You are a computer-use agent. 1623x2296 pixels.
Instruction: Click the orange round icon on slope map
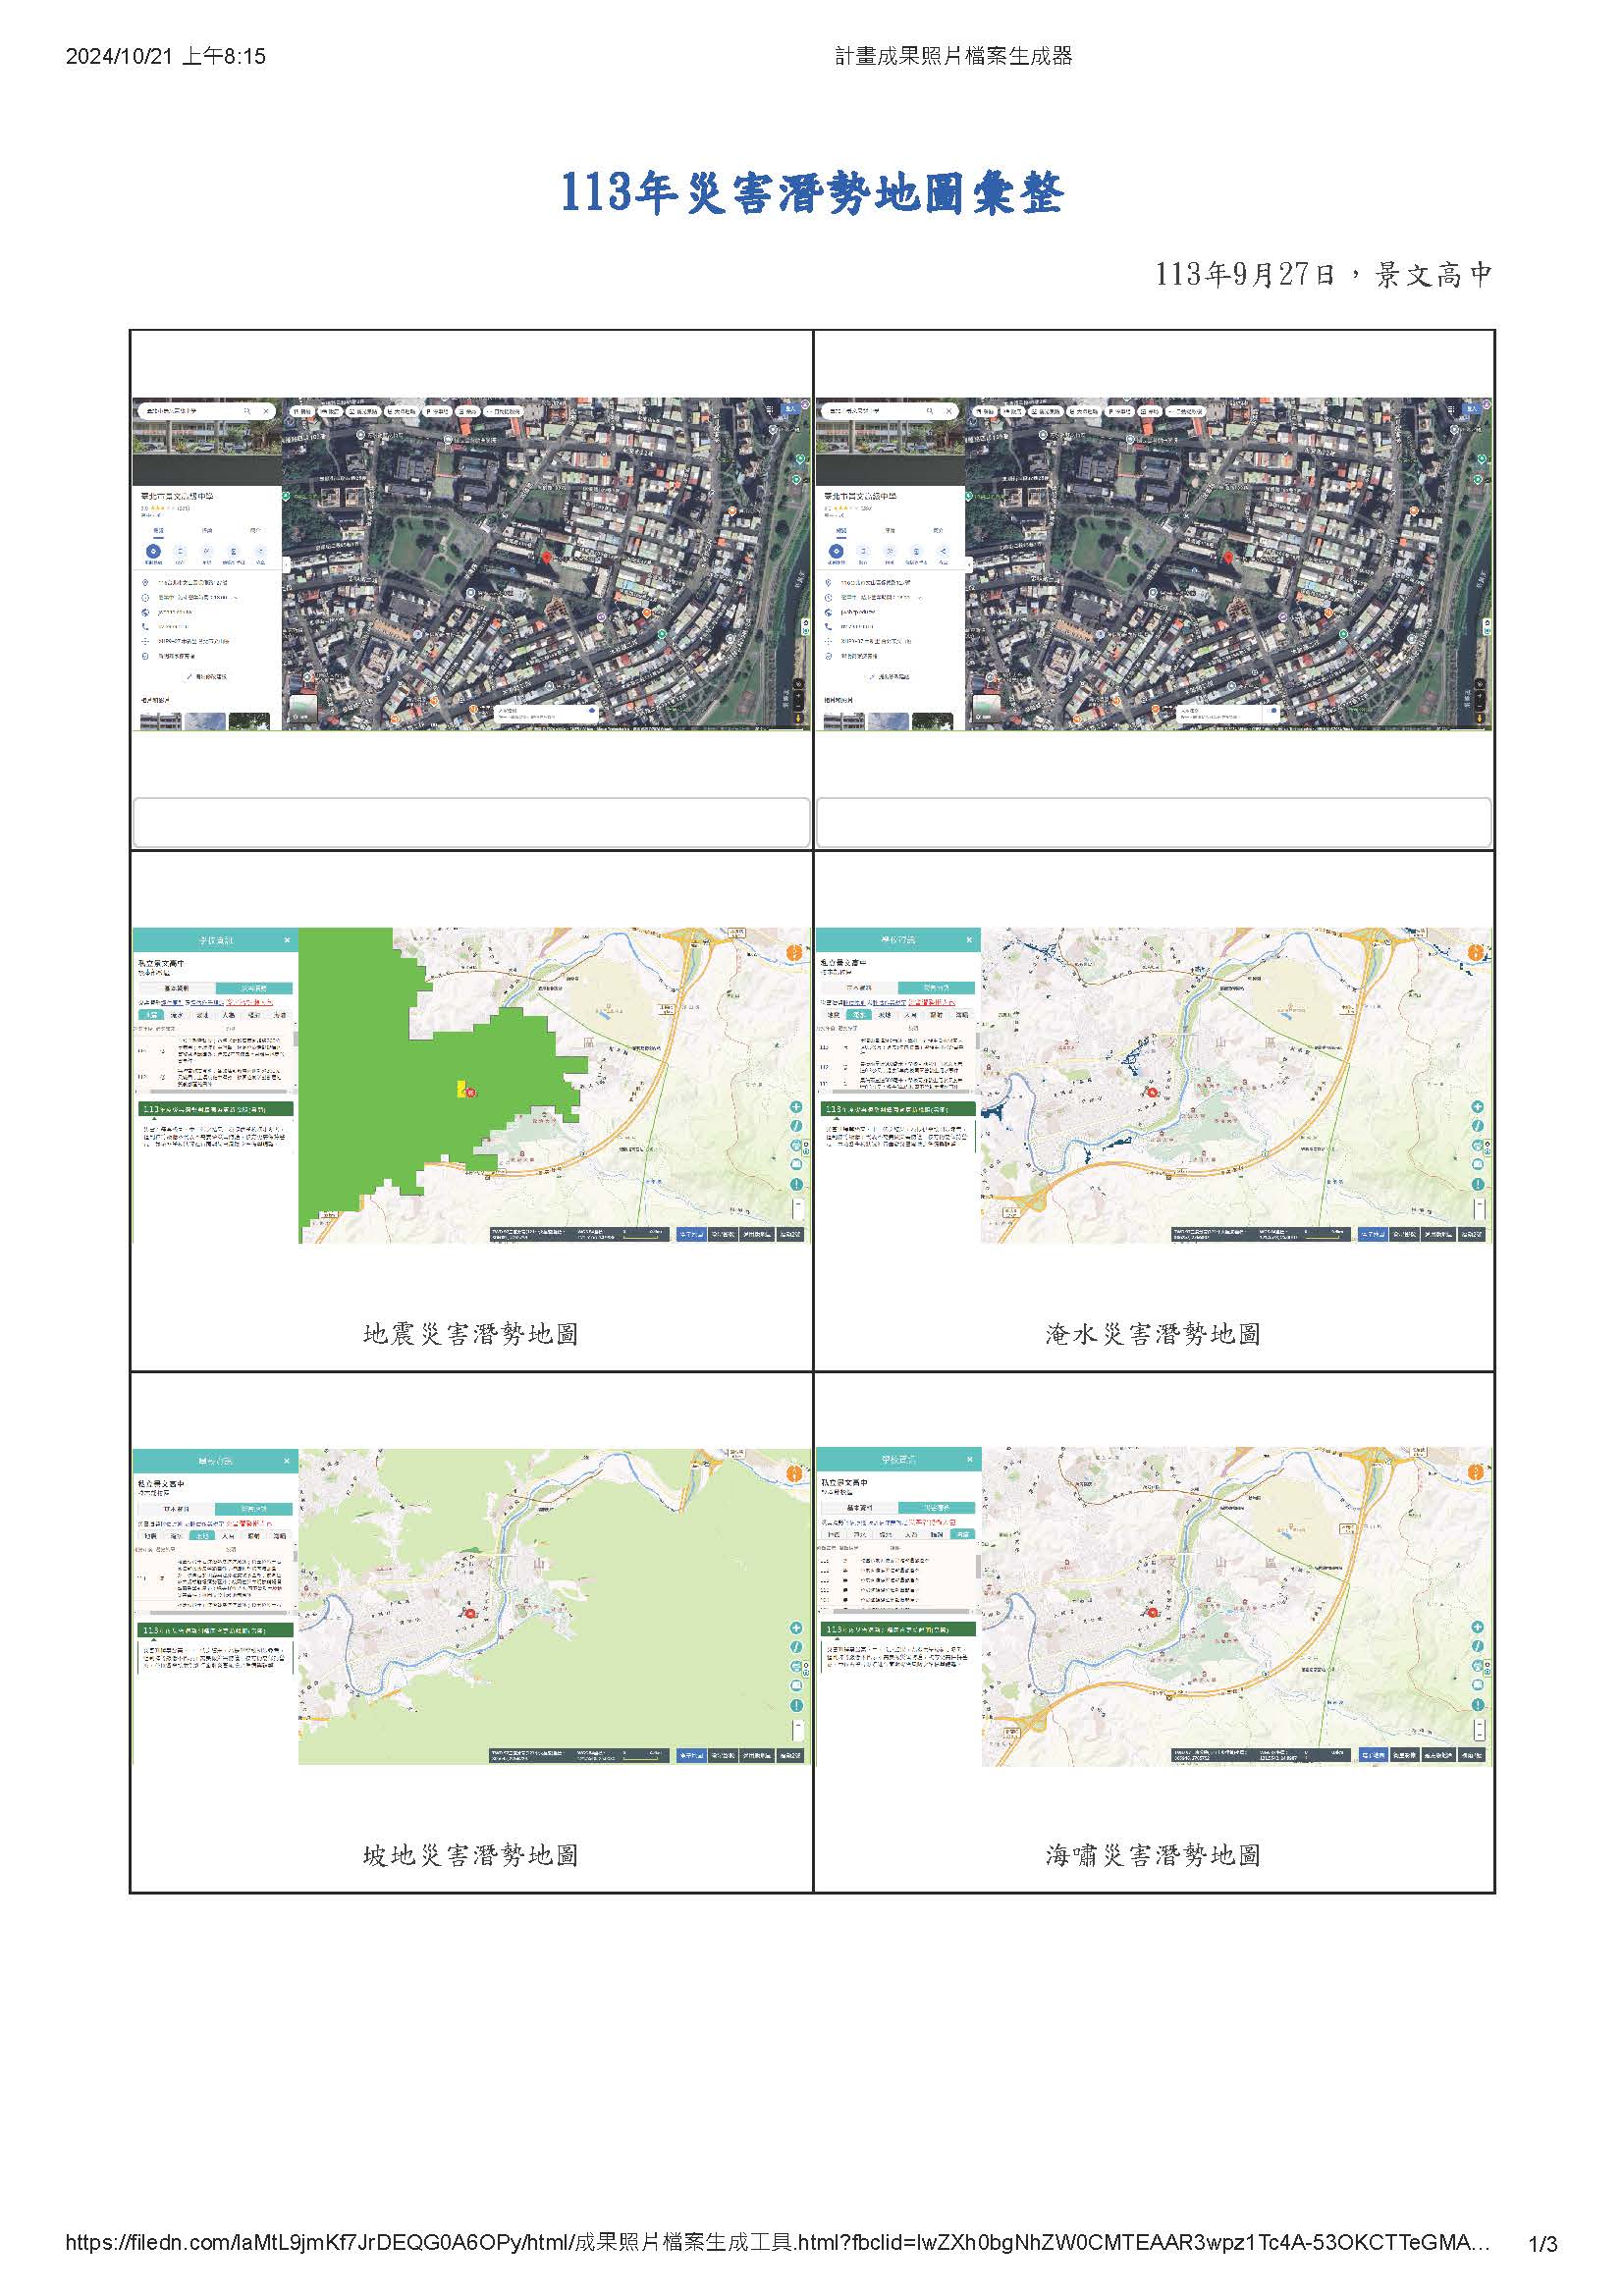pyautogui.click(x=794, y=1472)
